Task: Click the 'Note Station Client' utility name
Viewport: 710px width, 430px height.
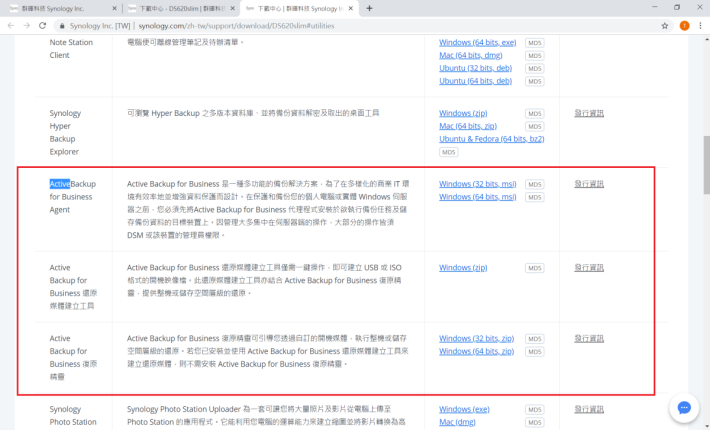Action: point(71,49)
